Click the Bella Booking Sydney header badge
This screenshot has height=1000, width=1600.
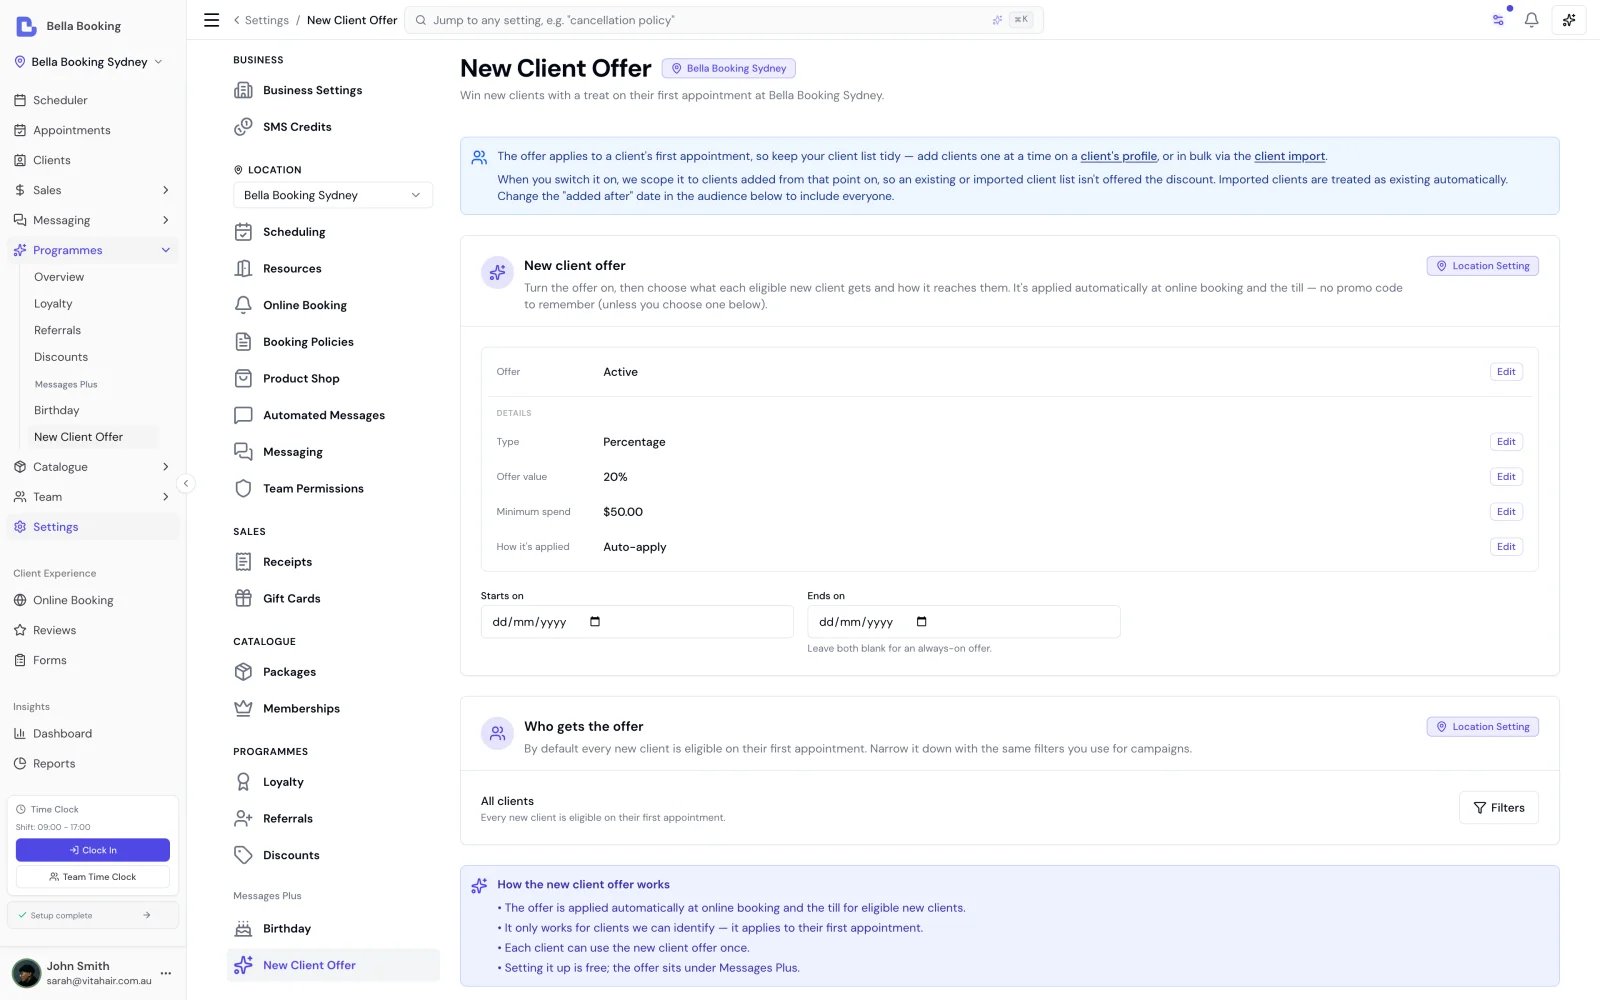pos(728,68)
